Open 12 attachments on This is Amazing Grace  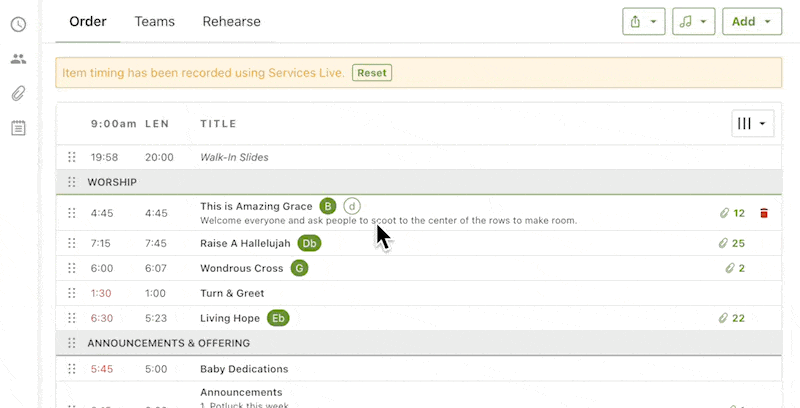point(732,213)
